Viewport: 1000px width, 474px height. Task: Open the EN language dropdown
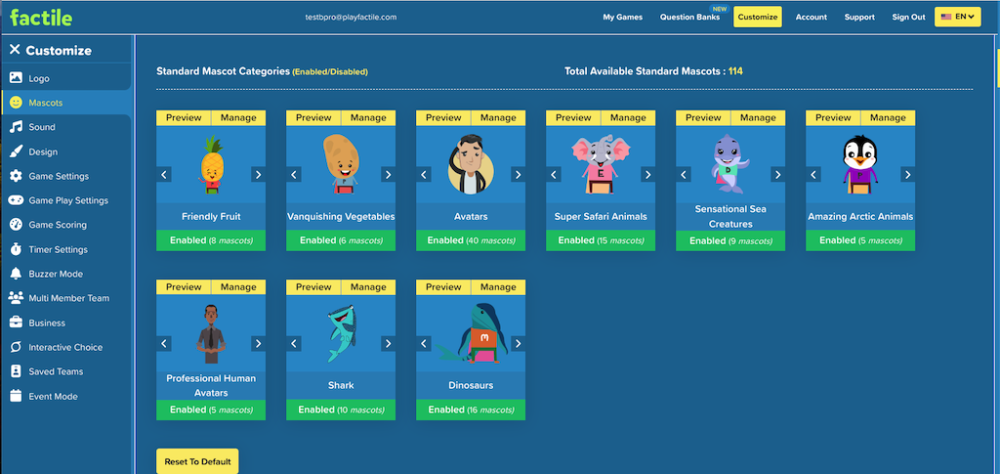coord(957,17)
